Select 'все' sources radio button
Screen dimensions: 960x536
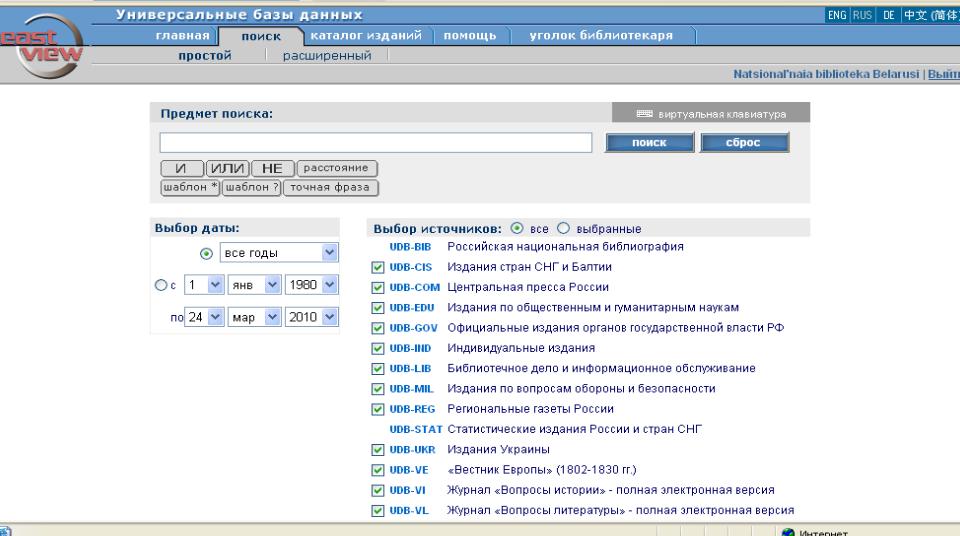[517, 228]
